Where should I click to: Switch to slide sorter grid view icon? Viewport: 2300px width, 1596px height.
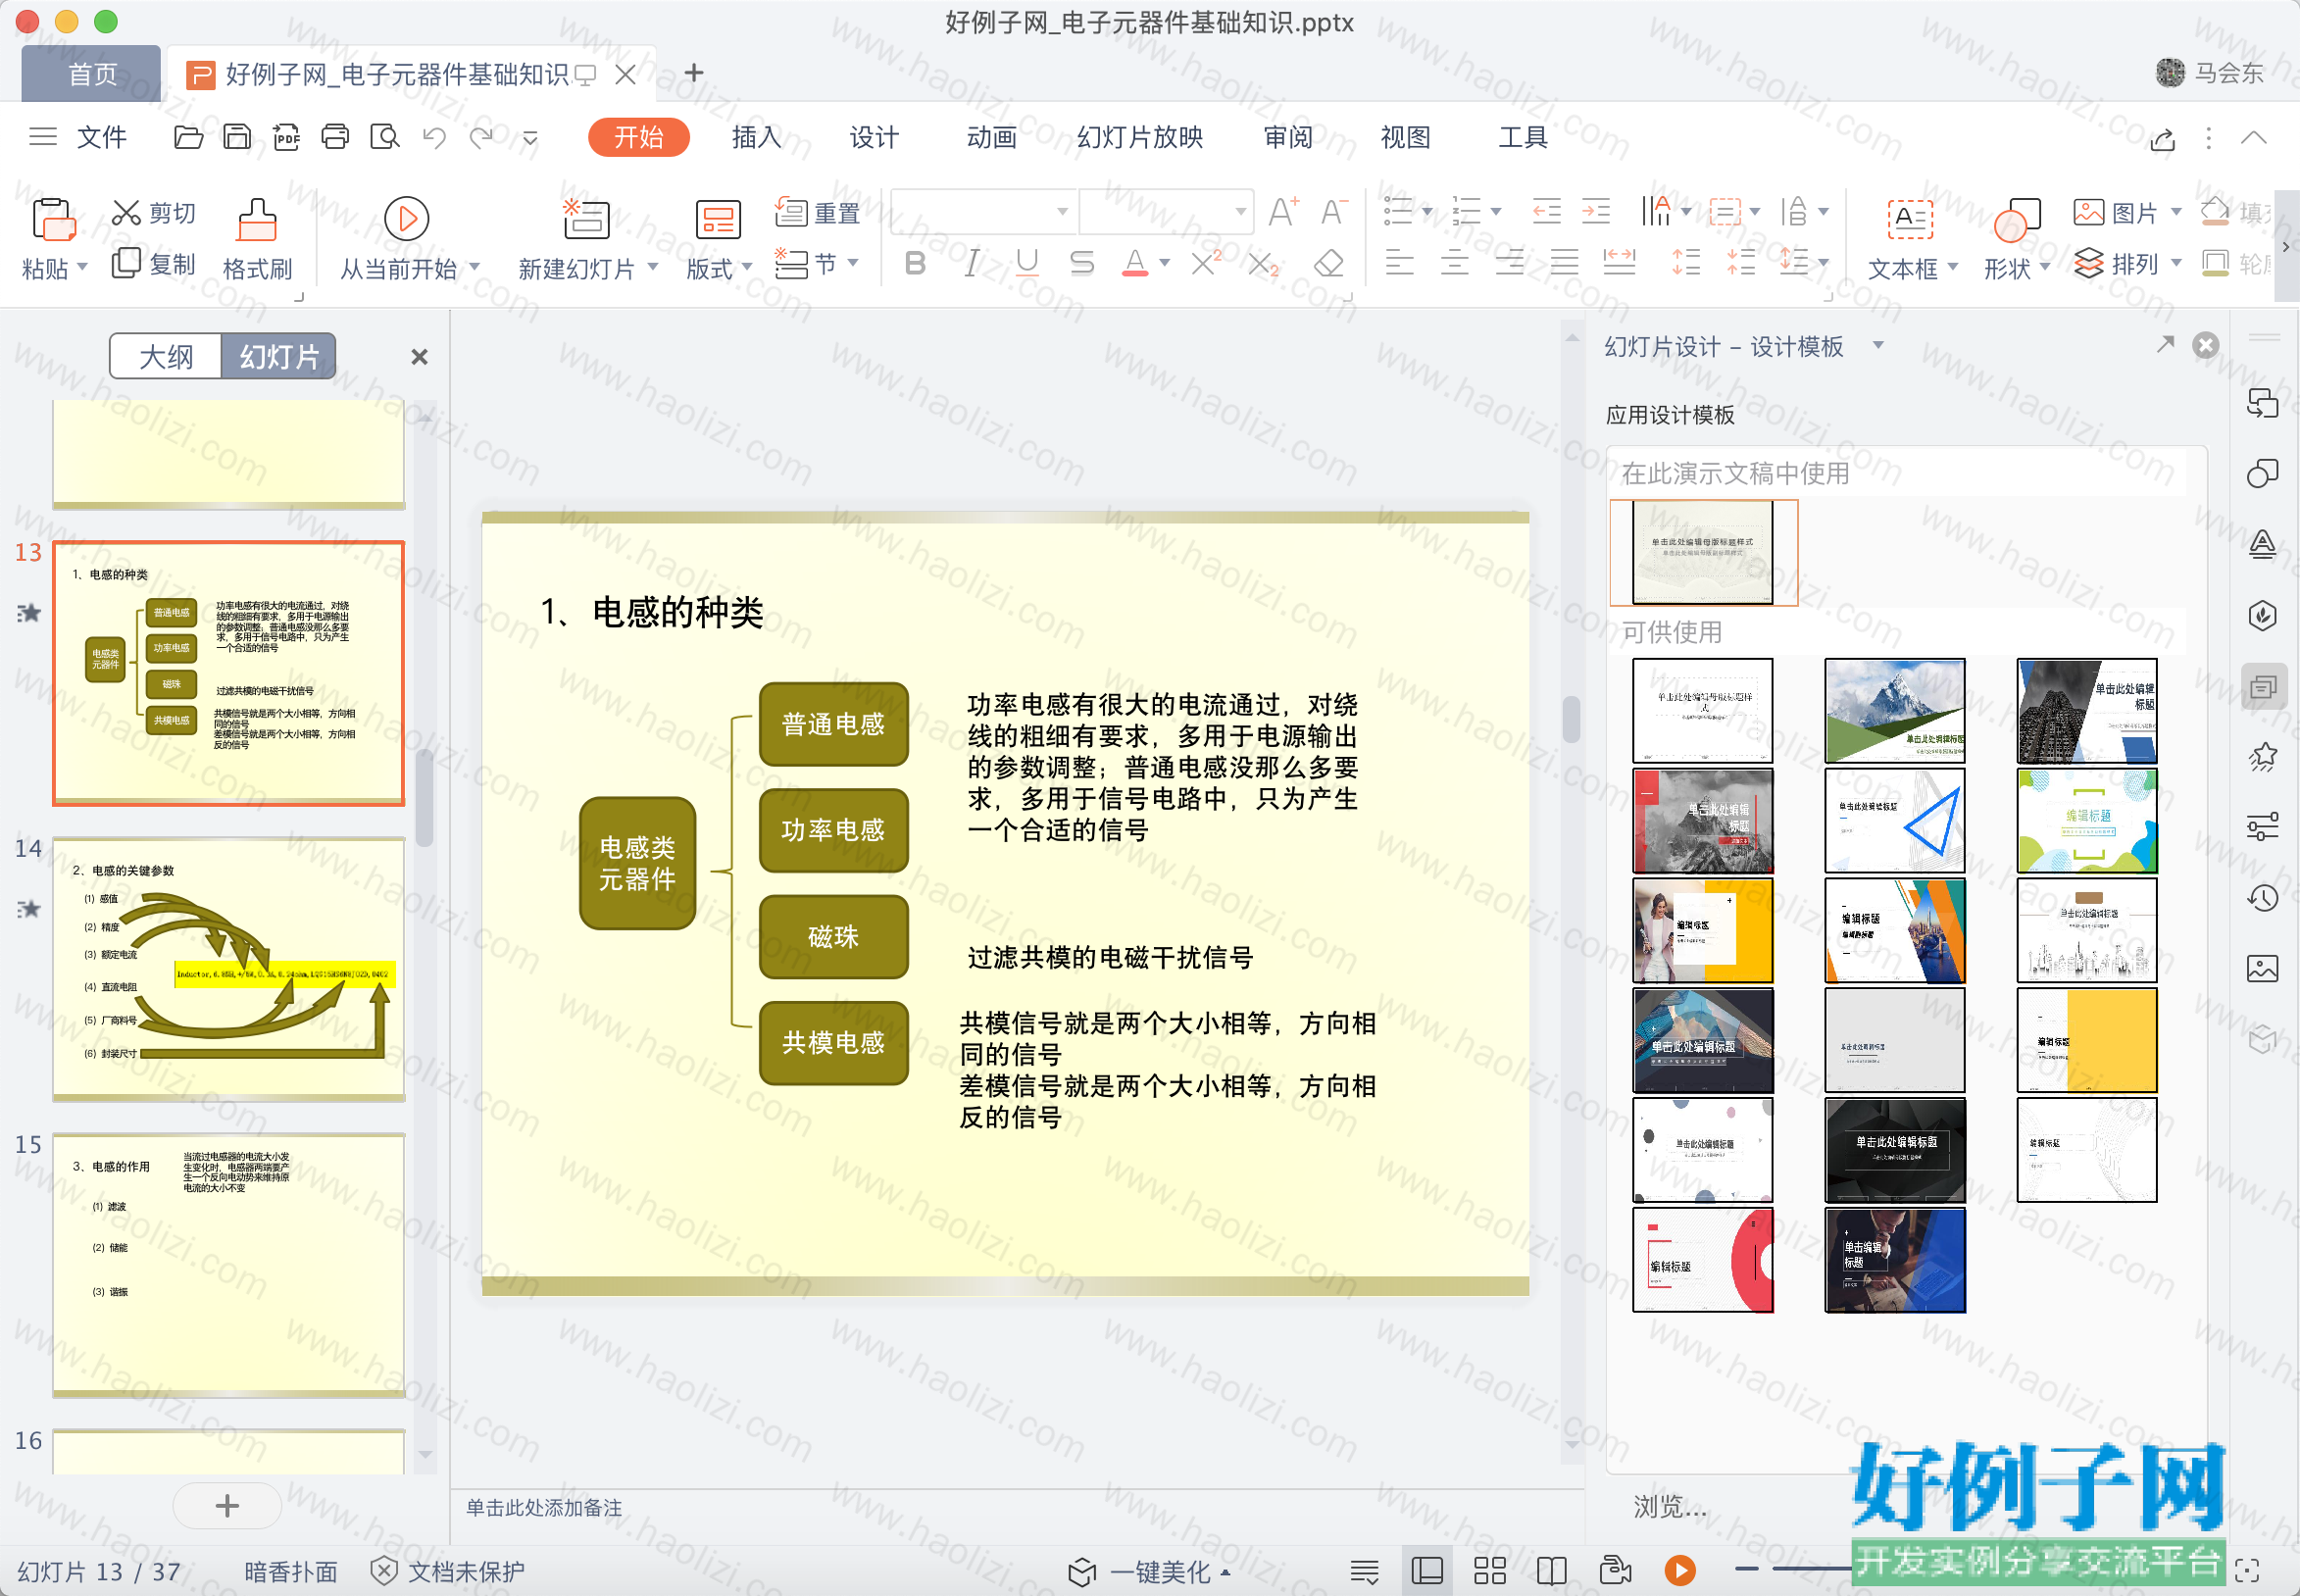pyautogui.click(x=1489, y=1571)
